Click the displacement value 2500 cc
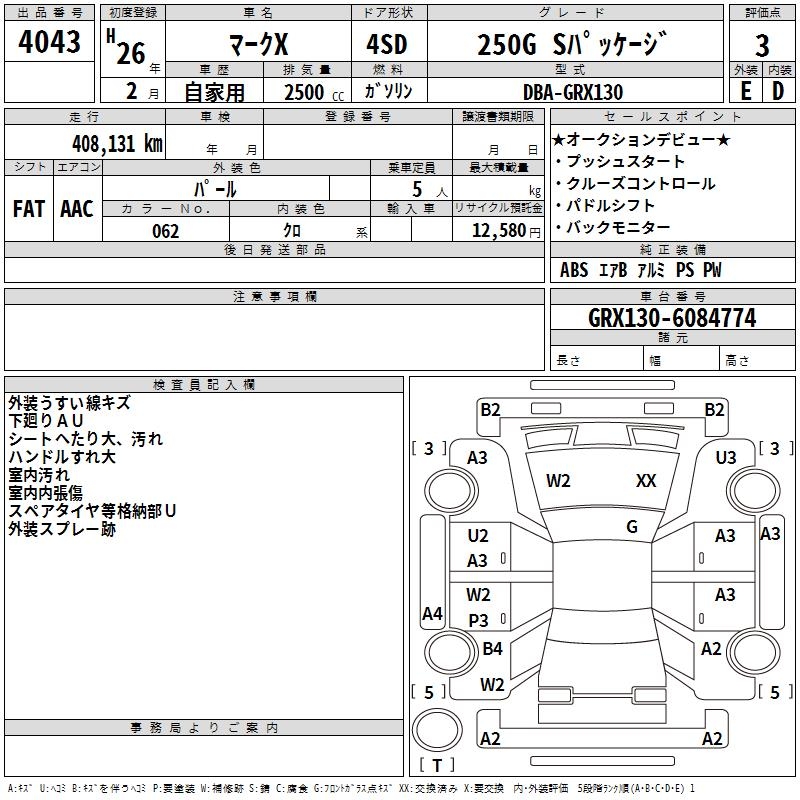This screenshot has width=800, height=800. pos(314,92)
